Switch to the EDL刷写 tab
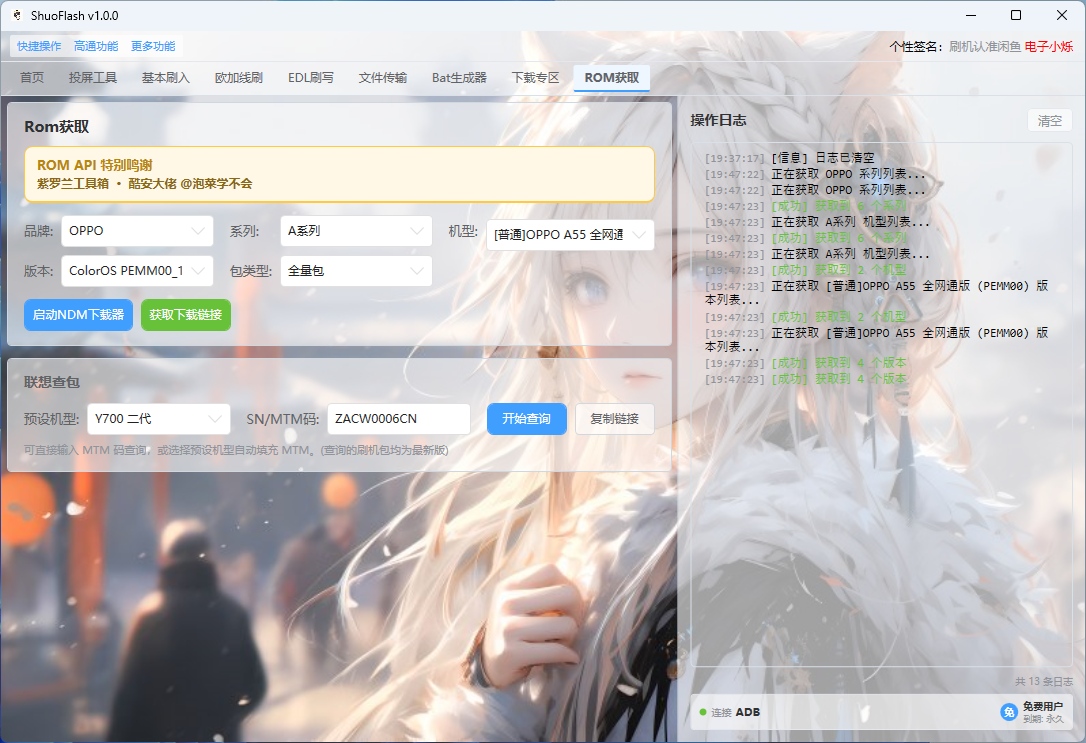The width and height of the screenshot is (1086, 743). (311, 78)
